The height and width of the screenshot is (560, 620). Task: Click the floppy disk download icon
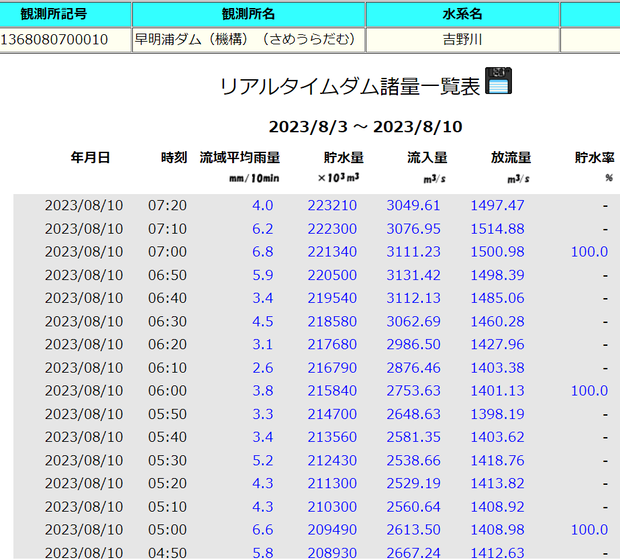498,81
